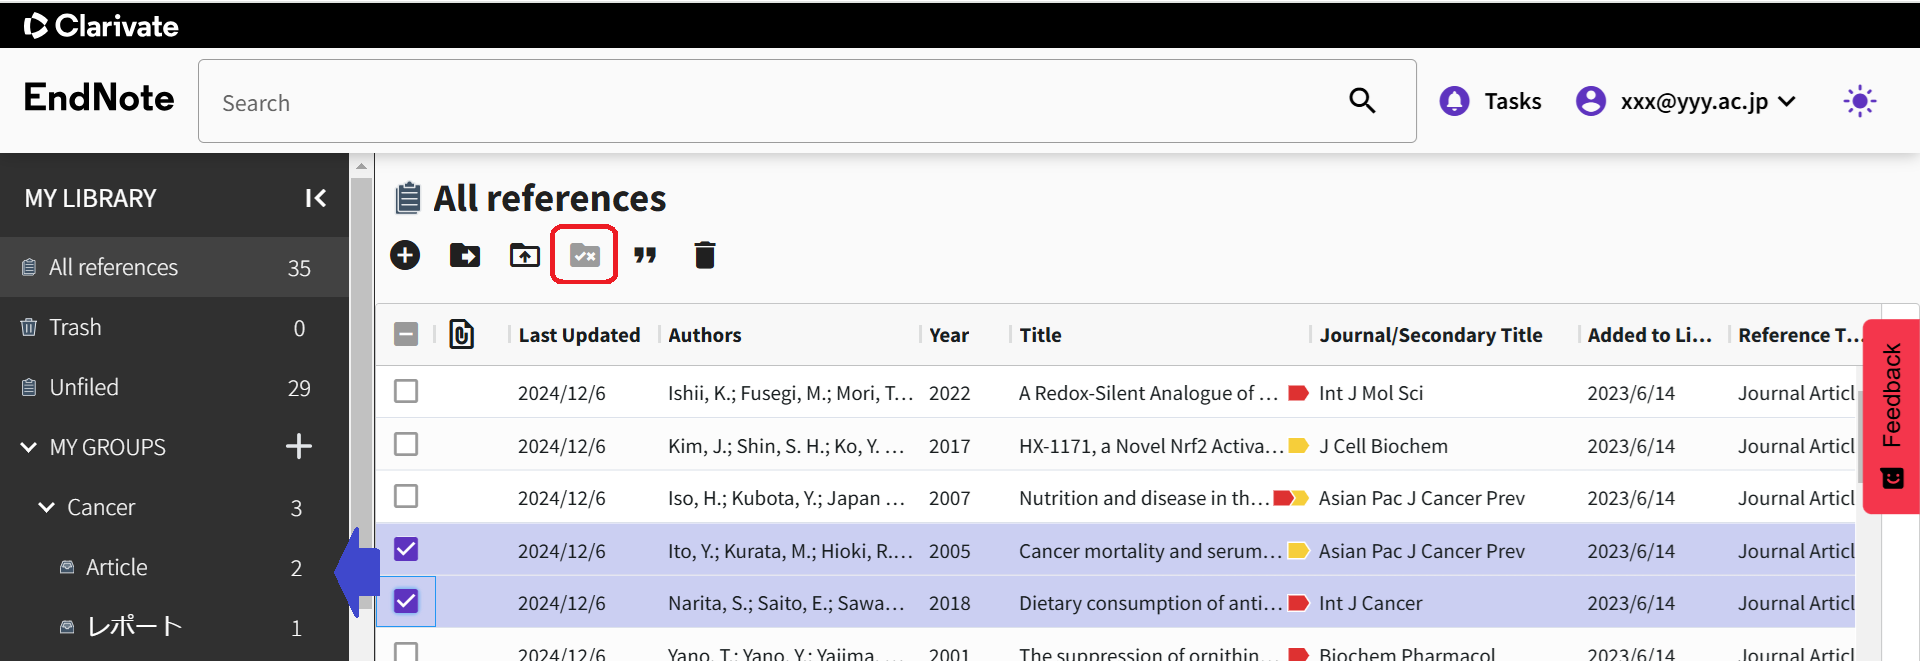
Task: Click the highlighted remove from group icon
Action: click(x=584, y=255)
